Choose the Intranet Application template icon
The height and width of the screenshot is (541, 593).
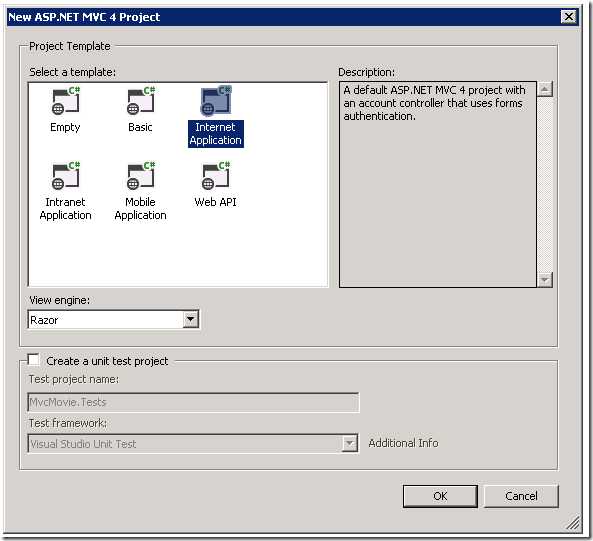pyautogui.click(x=65, y=175)
